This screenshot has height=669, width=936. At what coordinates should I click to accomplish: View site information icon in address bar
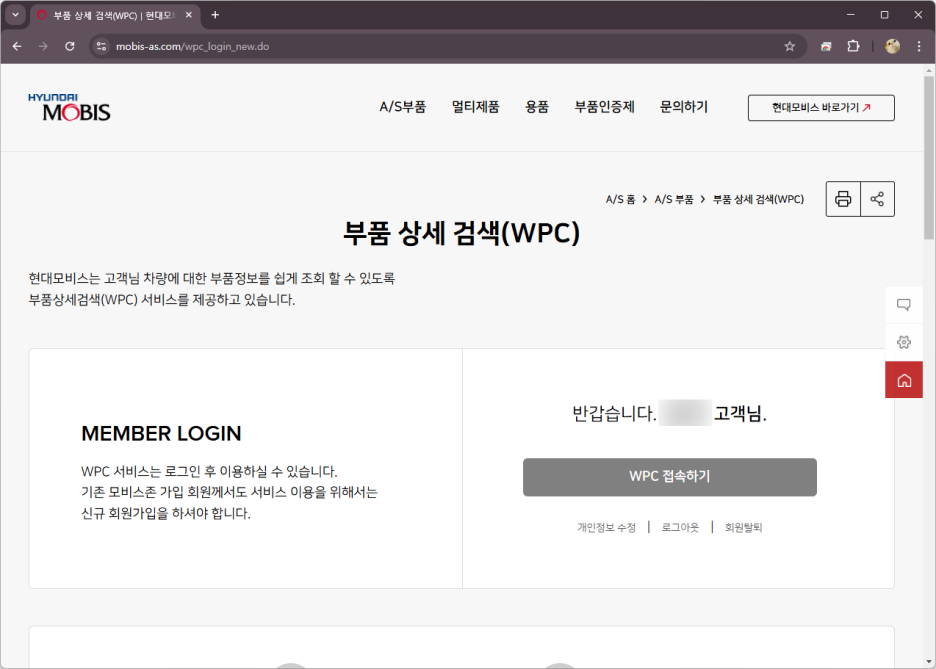coord(101,47)
